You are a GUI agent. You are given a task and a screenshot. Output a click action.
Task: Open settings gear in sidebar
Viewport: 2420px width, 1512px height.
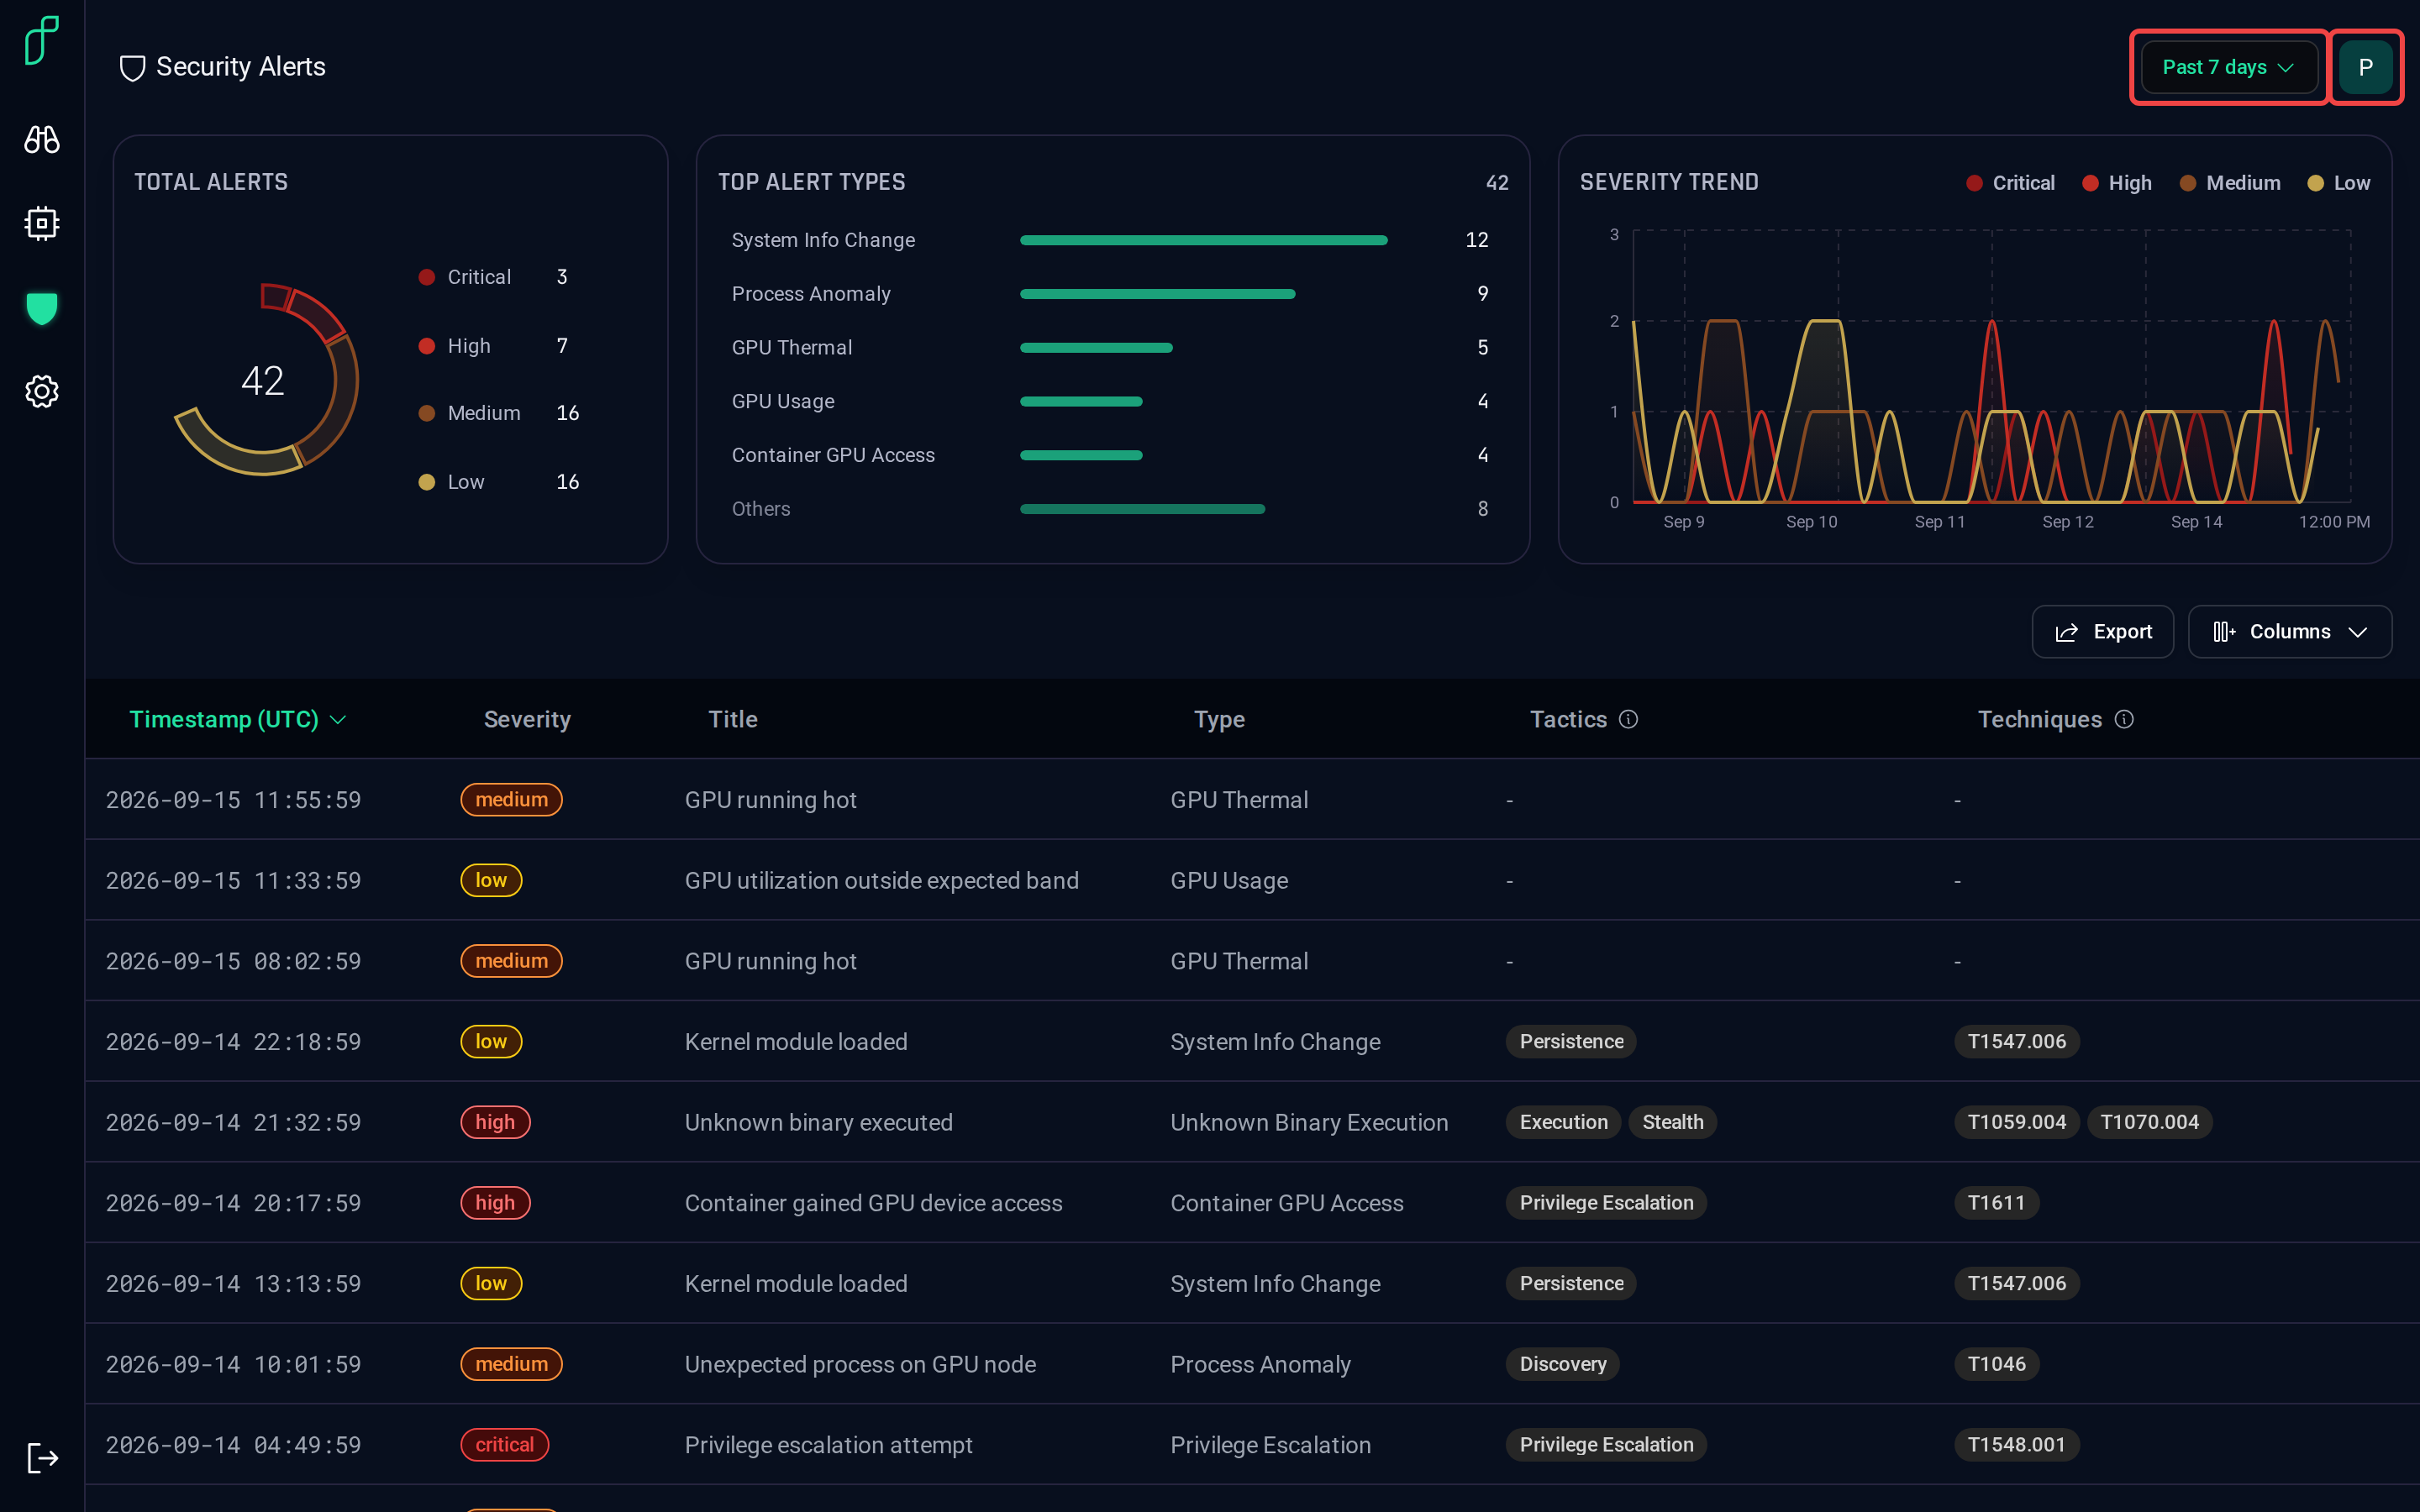coord(41,391)
